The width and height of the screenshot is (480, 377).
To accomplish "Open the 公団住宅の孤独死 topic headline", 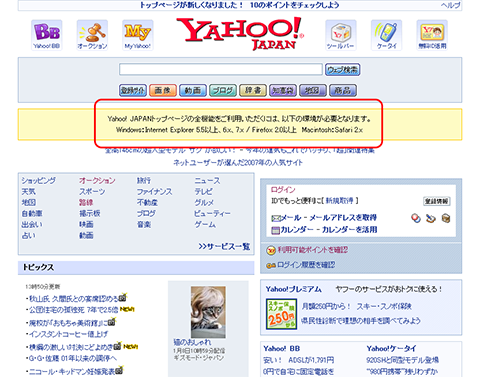I will tap(73, 310).
